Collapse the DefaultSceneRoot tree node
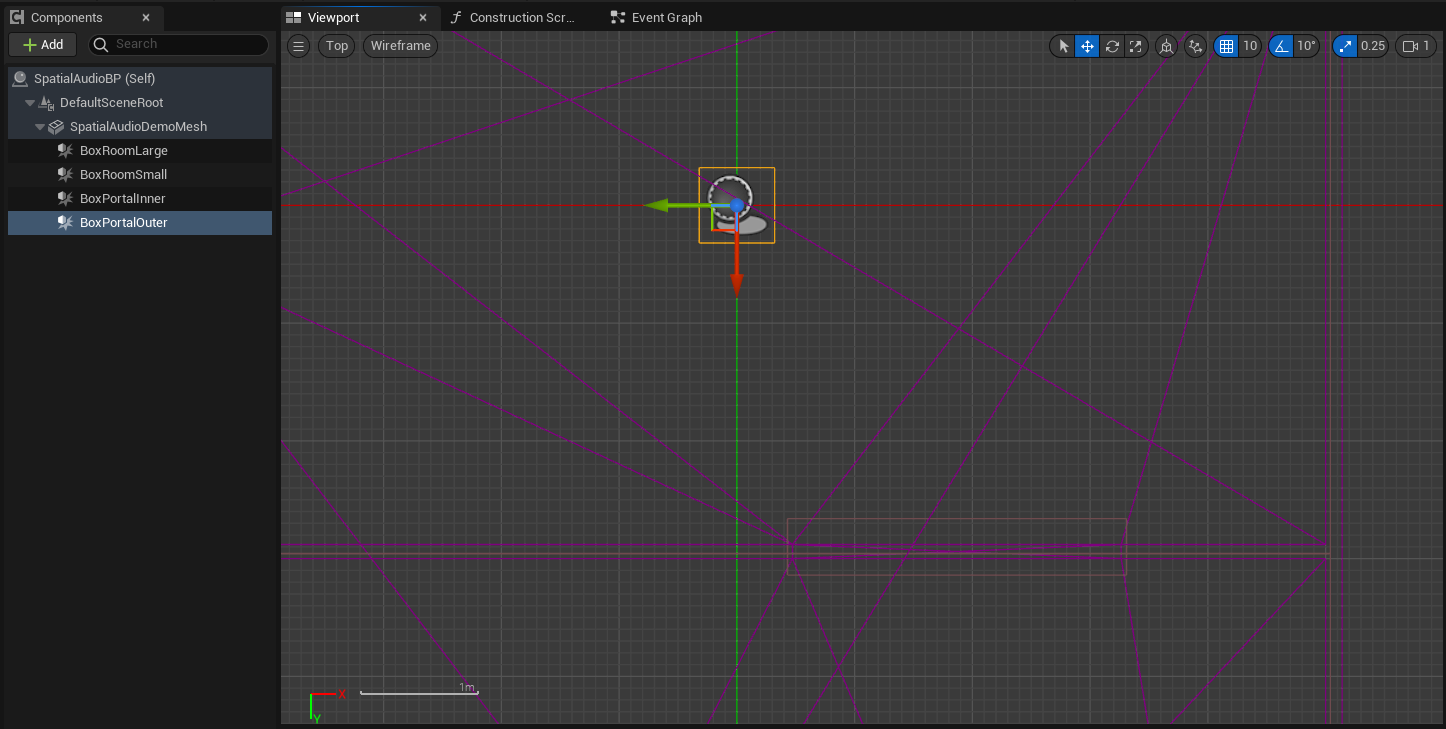 (x=30, y=103)
